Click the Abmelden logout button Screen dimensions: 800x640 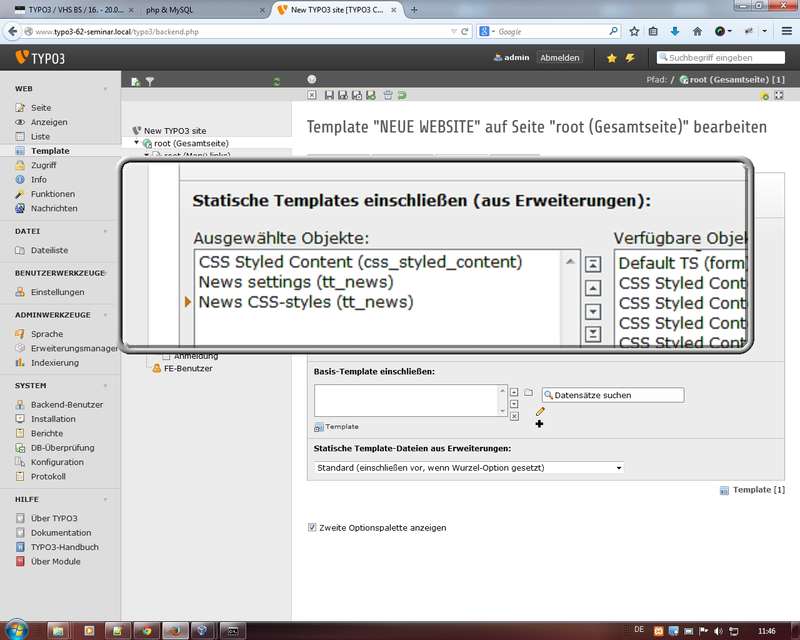560,58
